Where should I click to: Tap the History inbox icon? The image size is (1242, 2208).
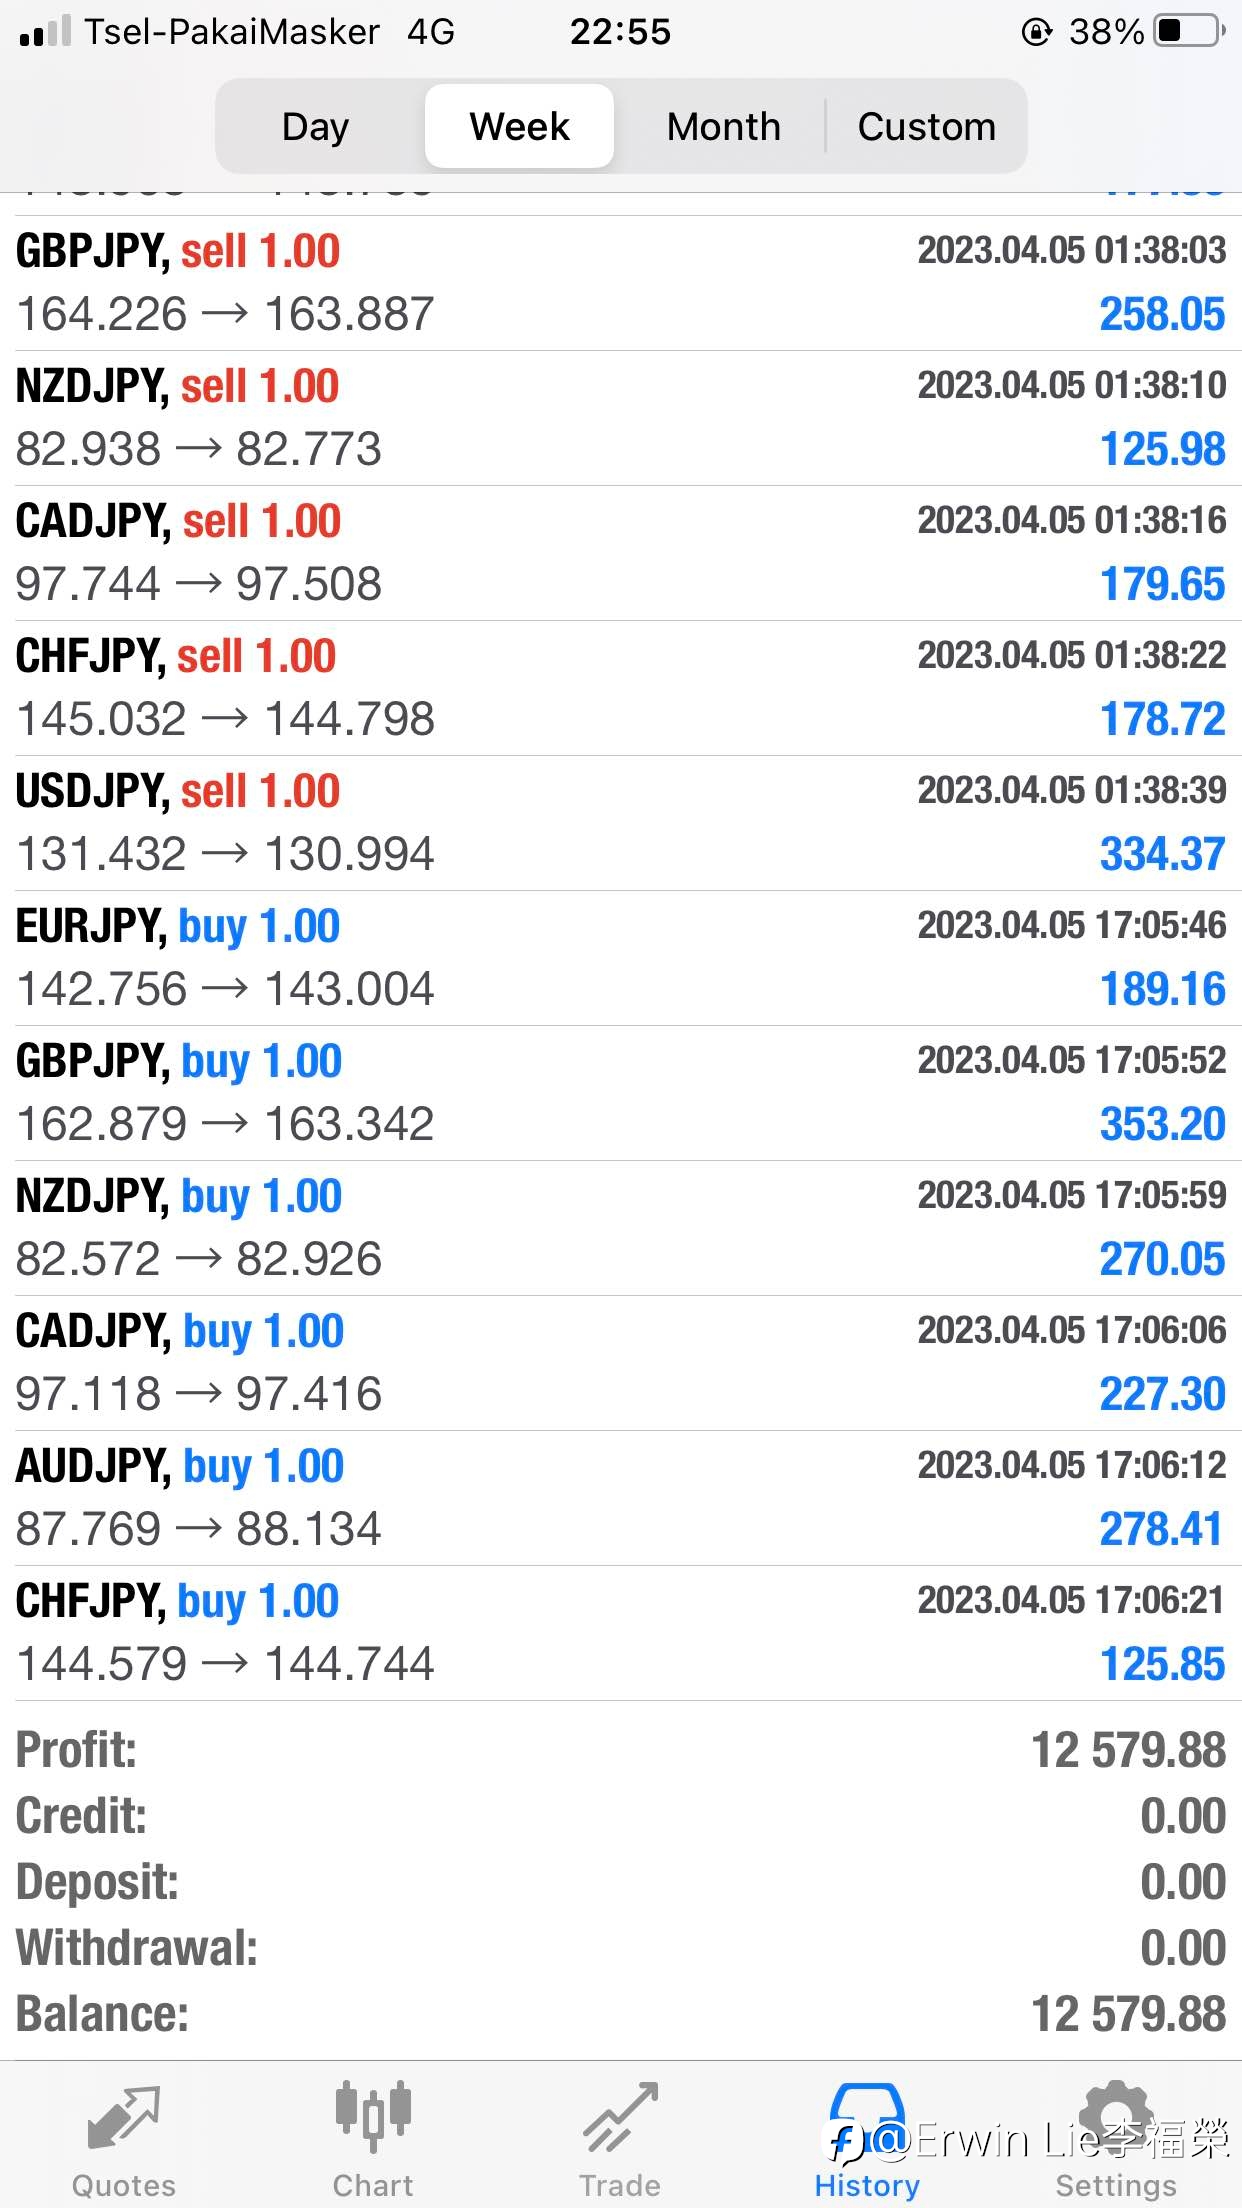867,2115
